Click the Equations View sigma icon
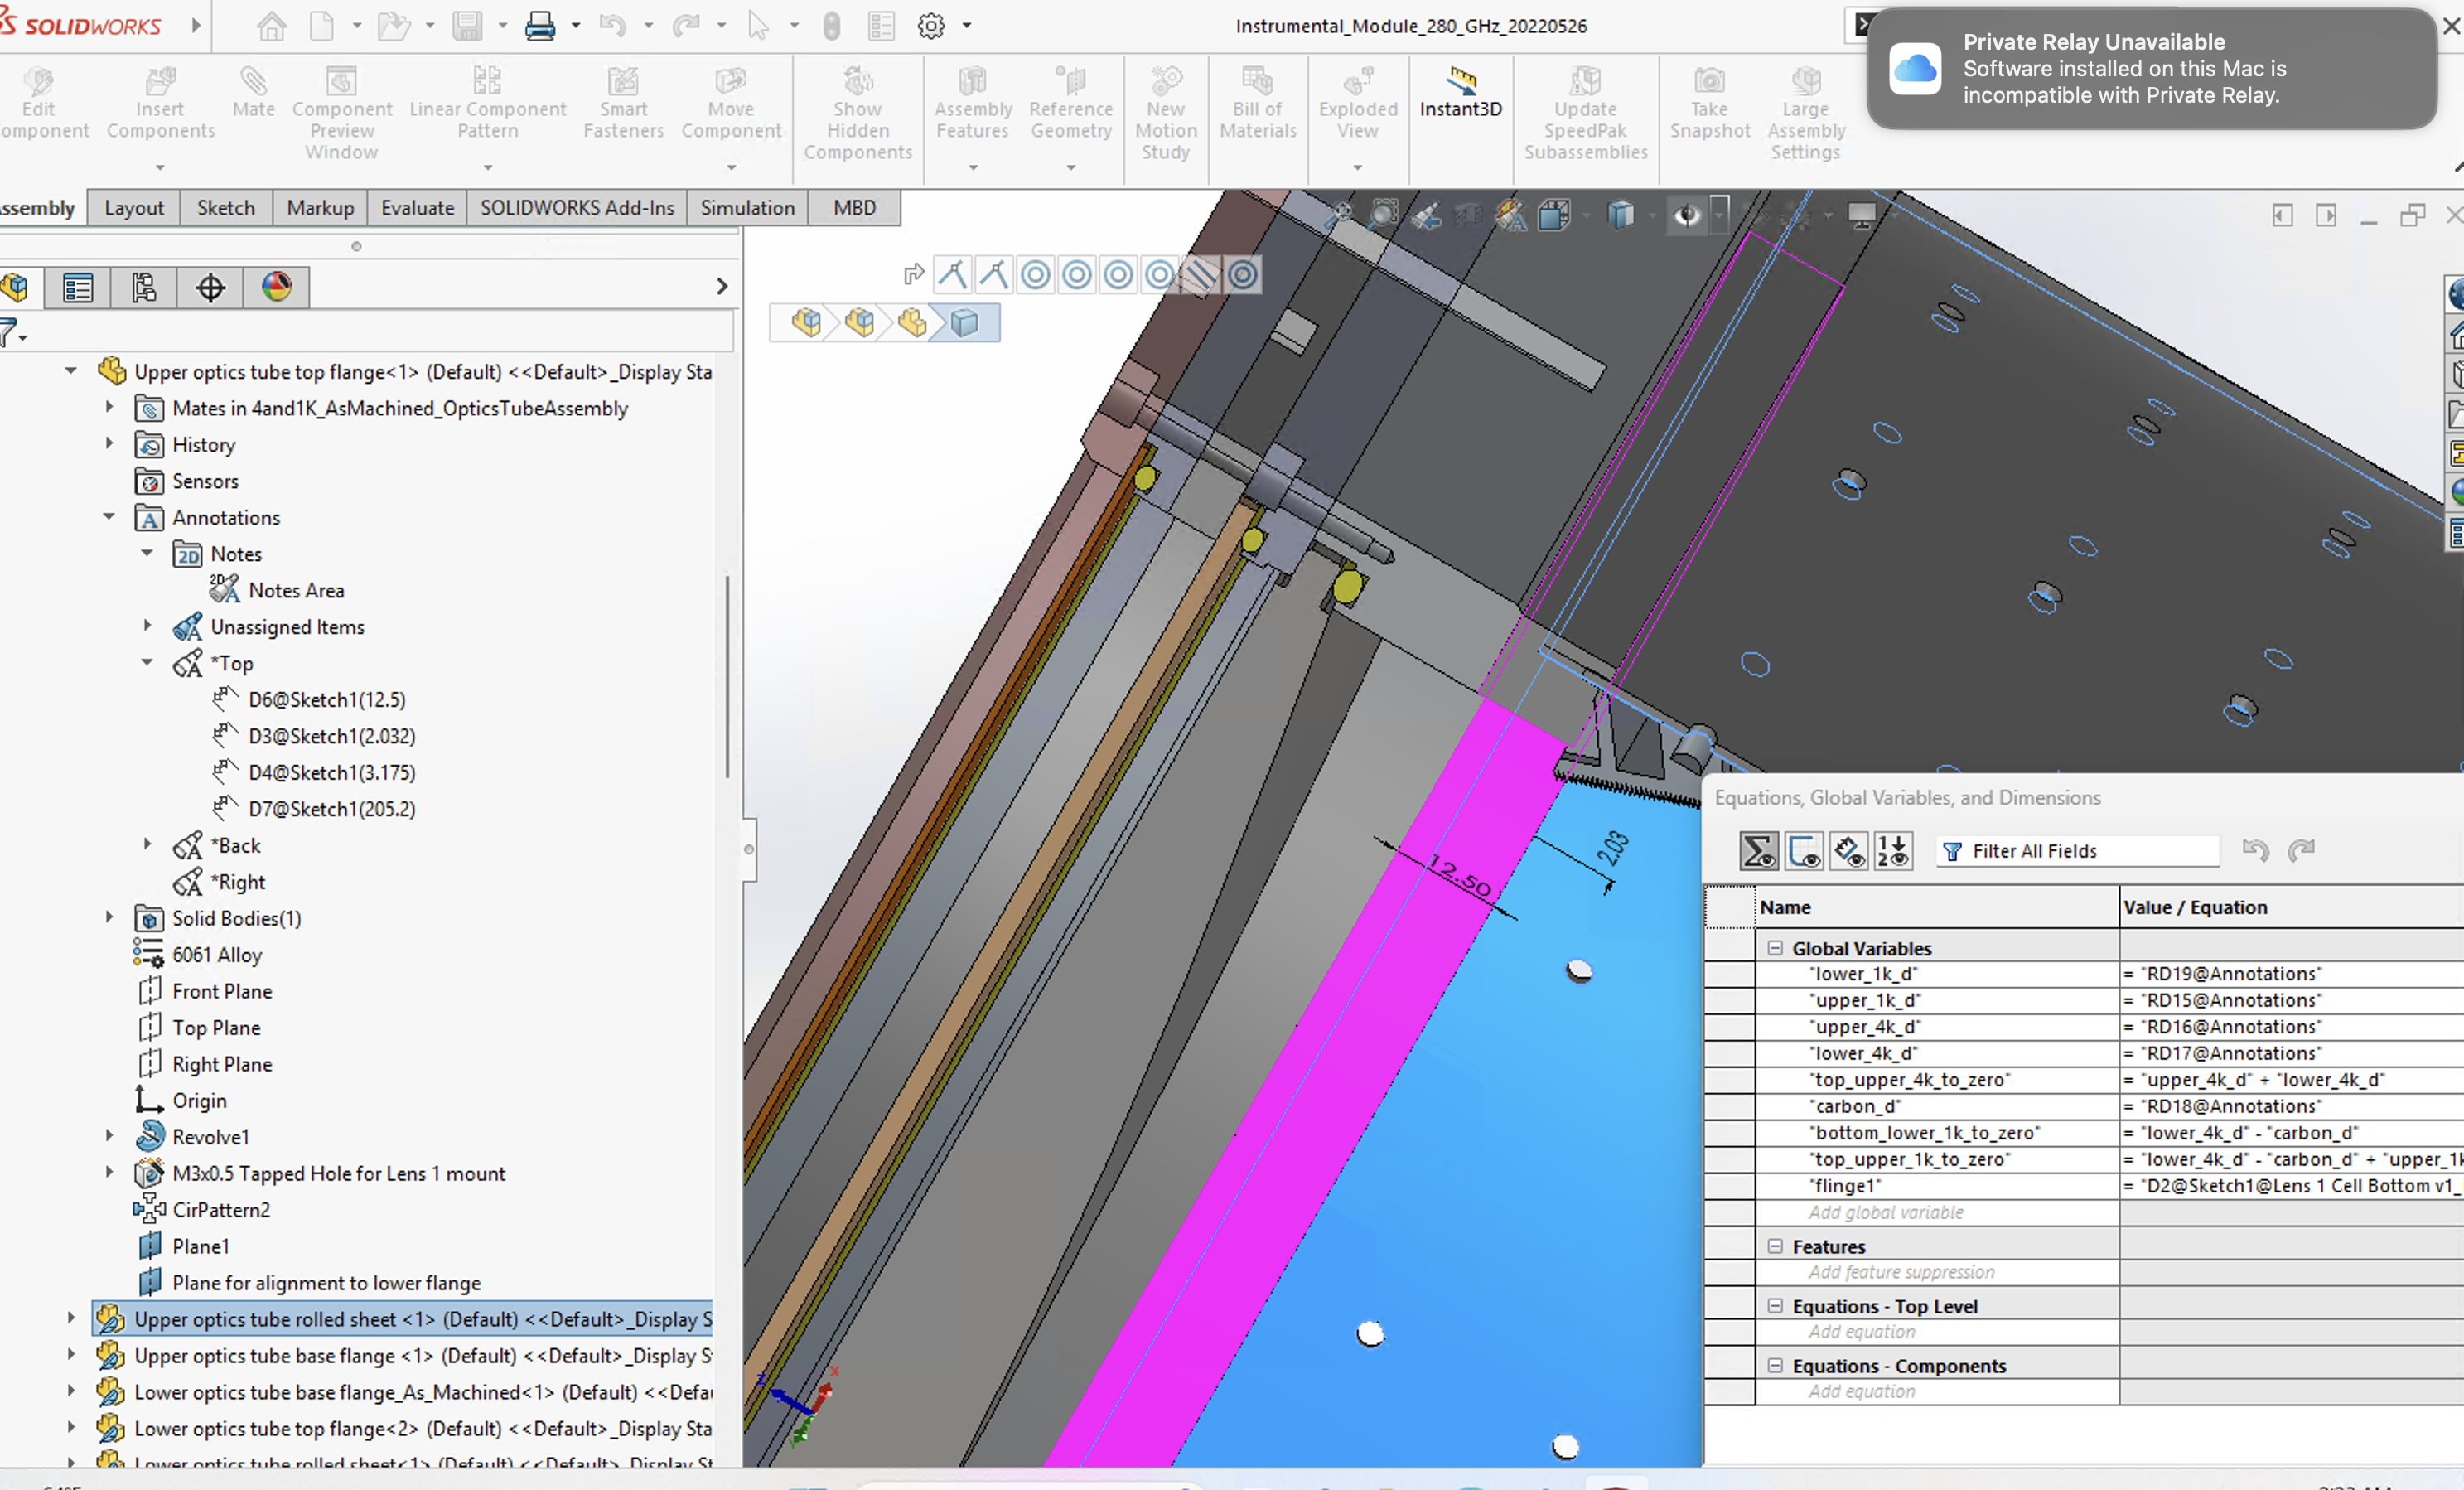Image resolution: width=2464 pixels, height=1490 pixels. pos(1759,851)
